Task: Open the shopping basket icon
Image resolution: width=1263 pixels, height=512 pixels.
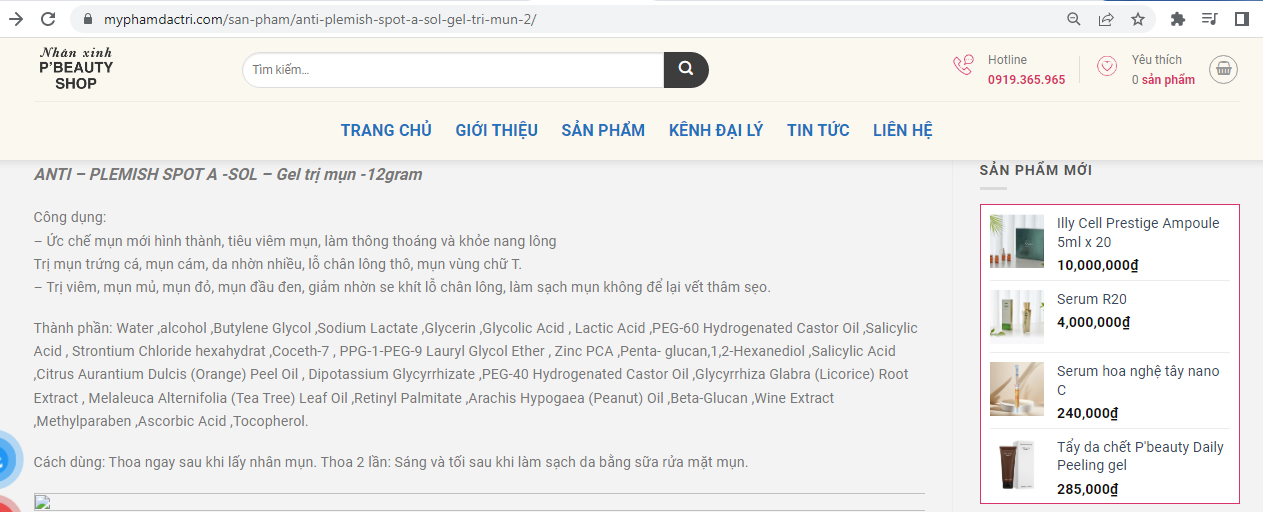Action: [x=1224, y=68]
